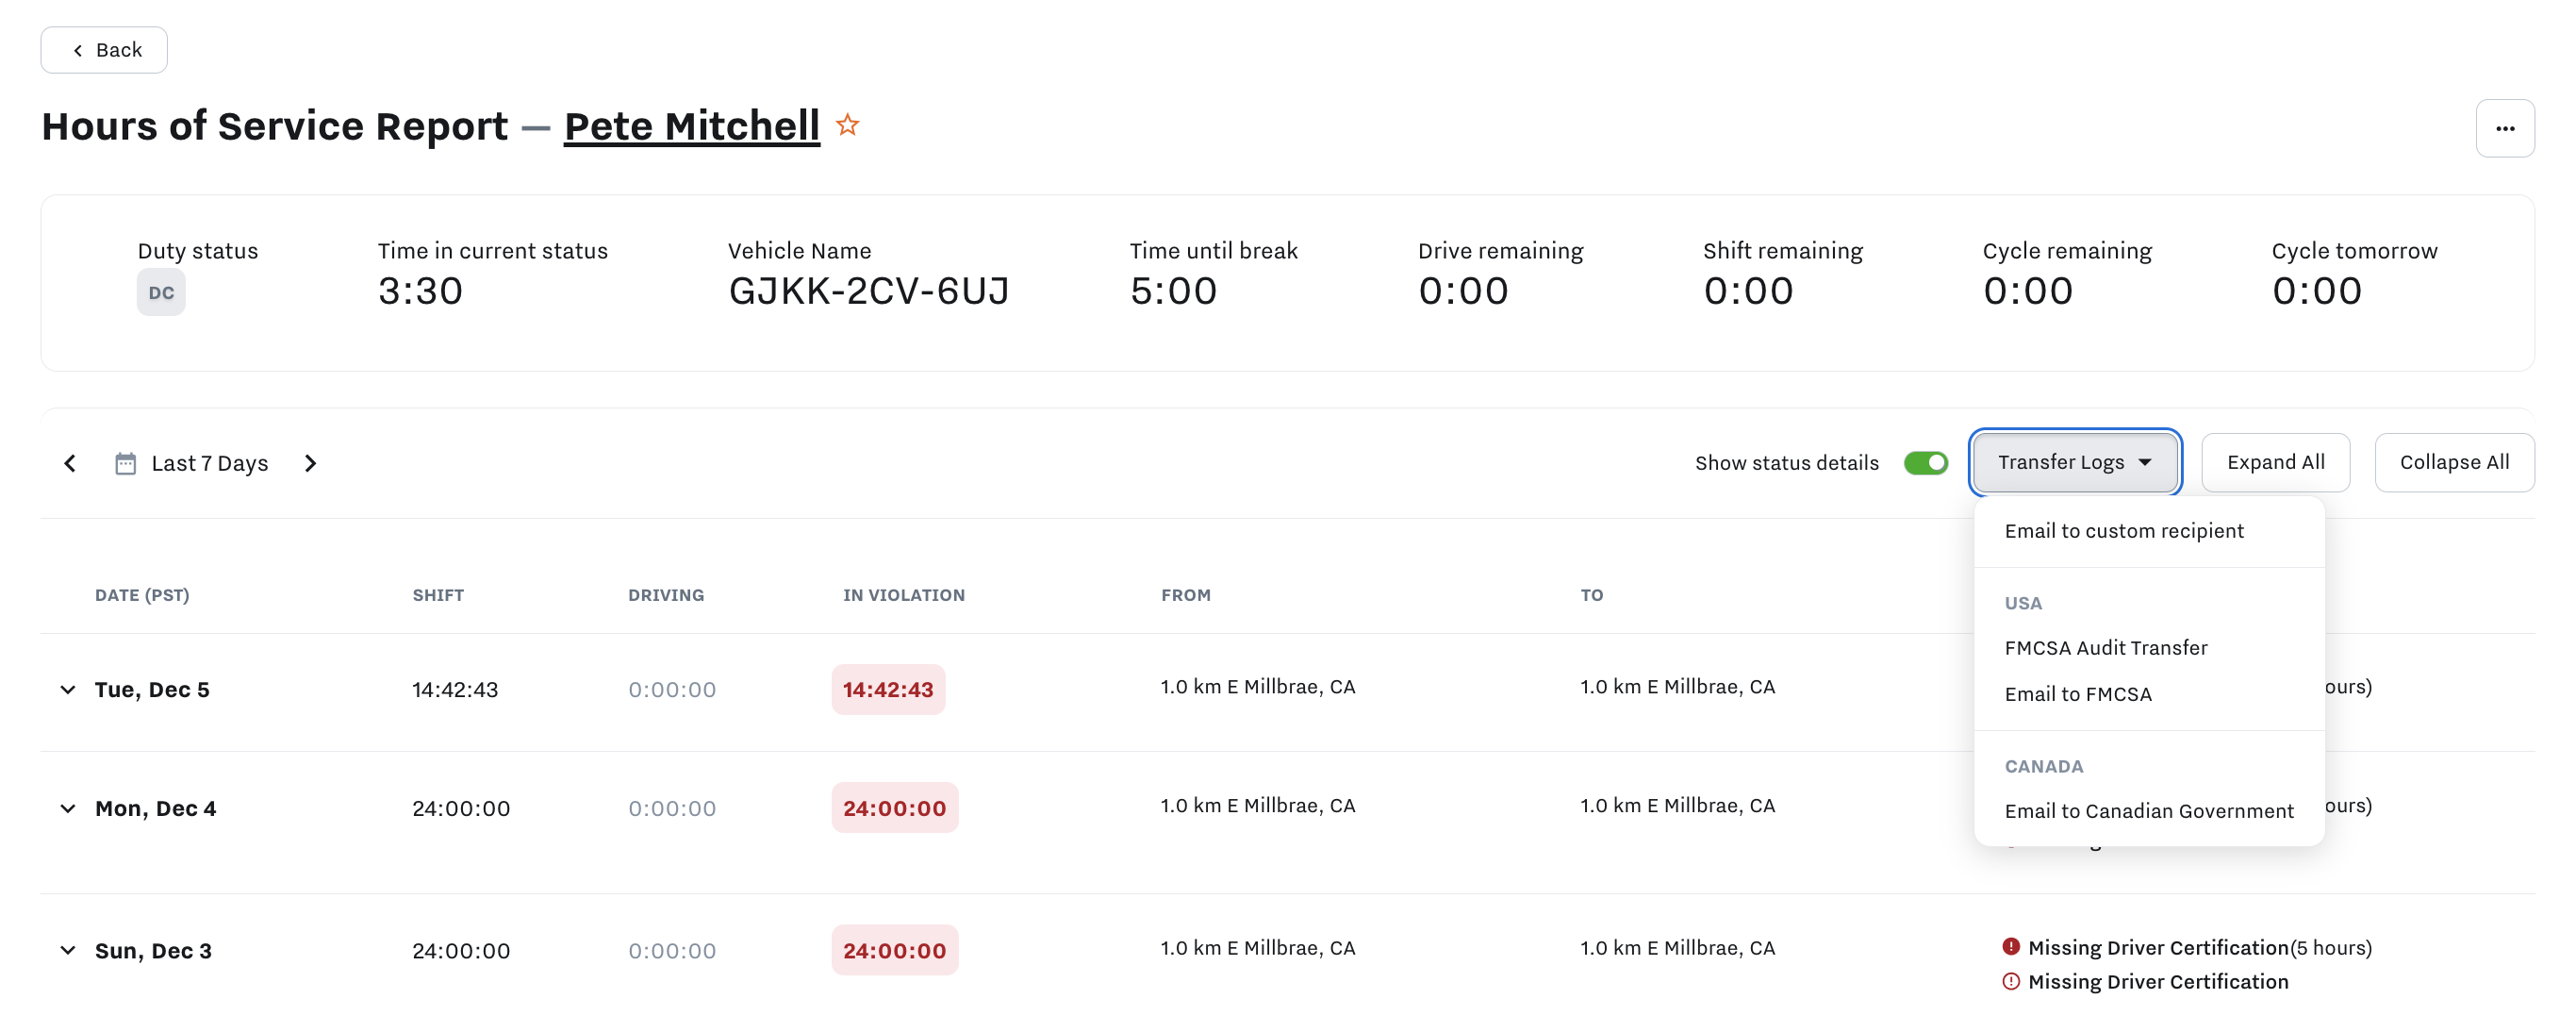Select FMCSA Audit Transfer option
The image size is (2576, 1032).
pos(2105,646)
